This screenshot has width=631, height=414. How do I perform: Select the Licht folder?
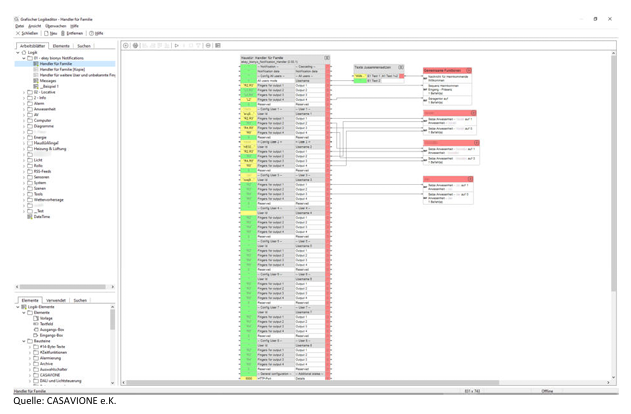tap(38, 160)
